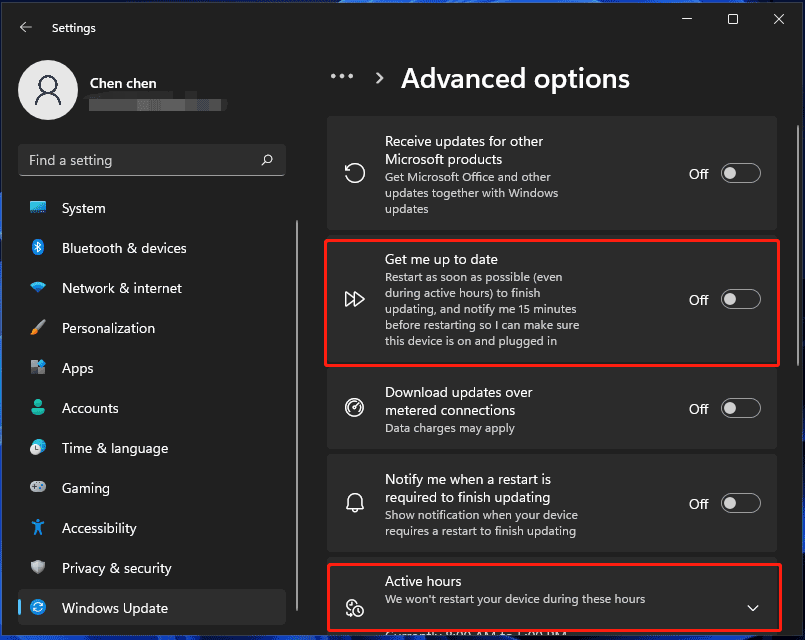Open Gaming settings

tap(84, 488)
